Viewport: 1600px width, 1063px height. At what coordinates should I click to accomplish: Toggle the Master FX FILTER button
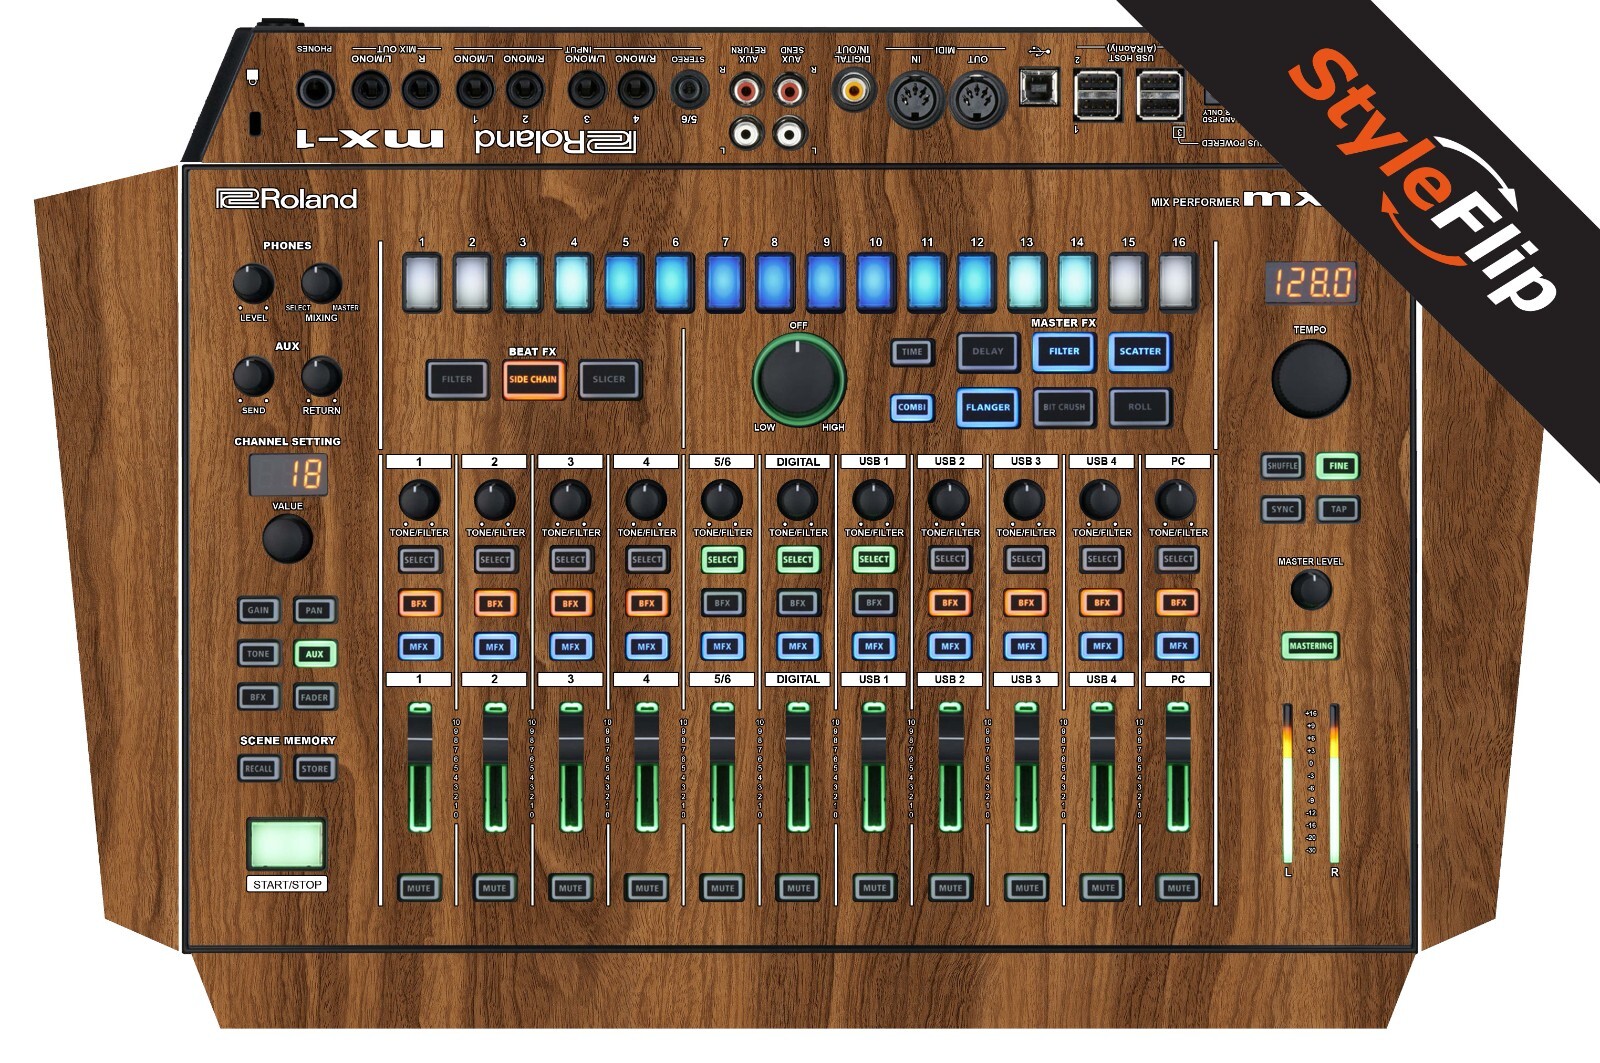tap(1064, 351)
